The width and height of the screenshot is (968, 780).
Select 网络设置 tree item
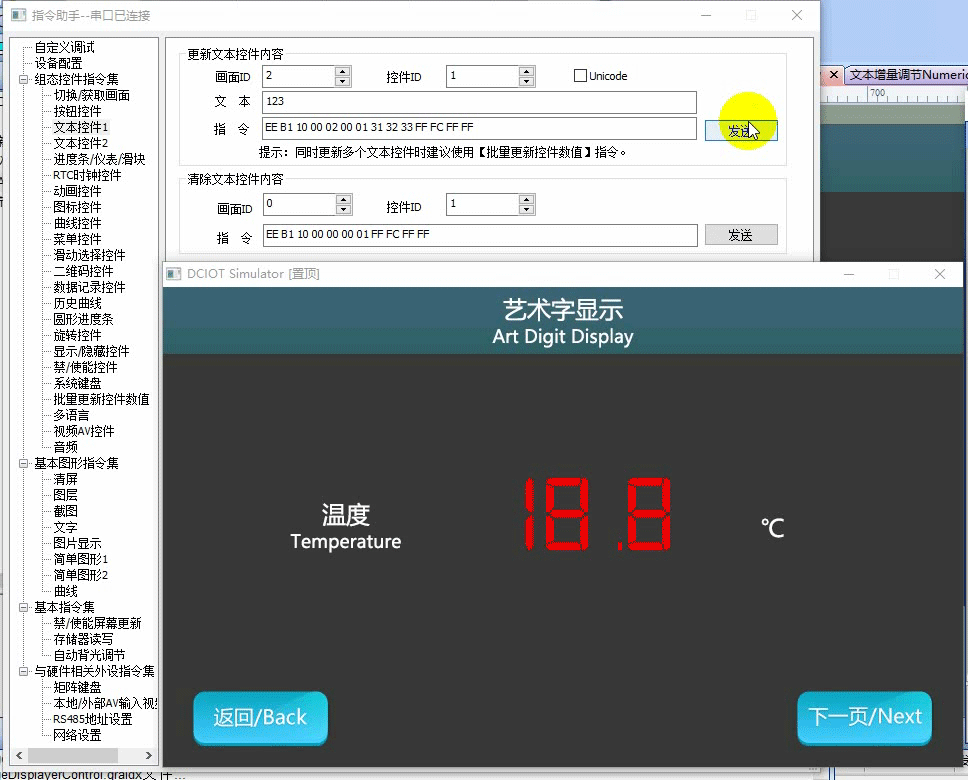pyautogui.click(x=77, y=736)
